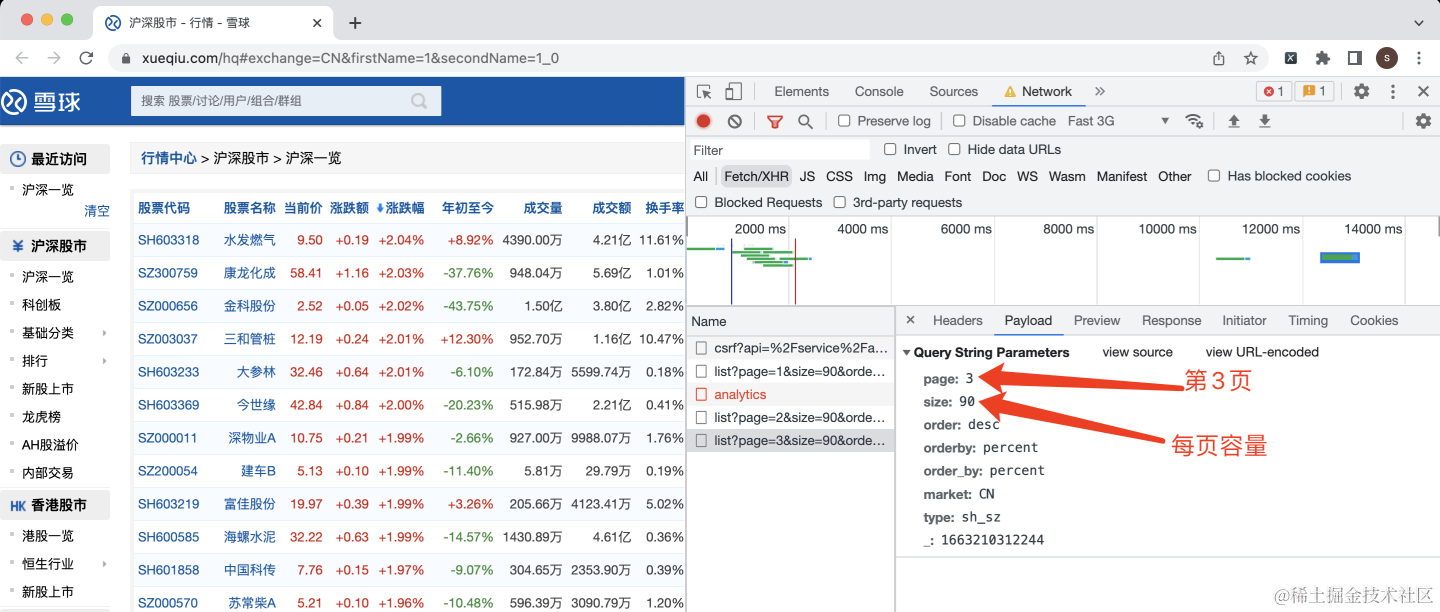Open 科创板 in the sidebar
This screenshot has height=612, width=1440.
[x=41, y=305]
